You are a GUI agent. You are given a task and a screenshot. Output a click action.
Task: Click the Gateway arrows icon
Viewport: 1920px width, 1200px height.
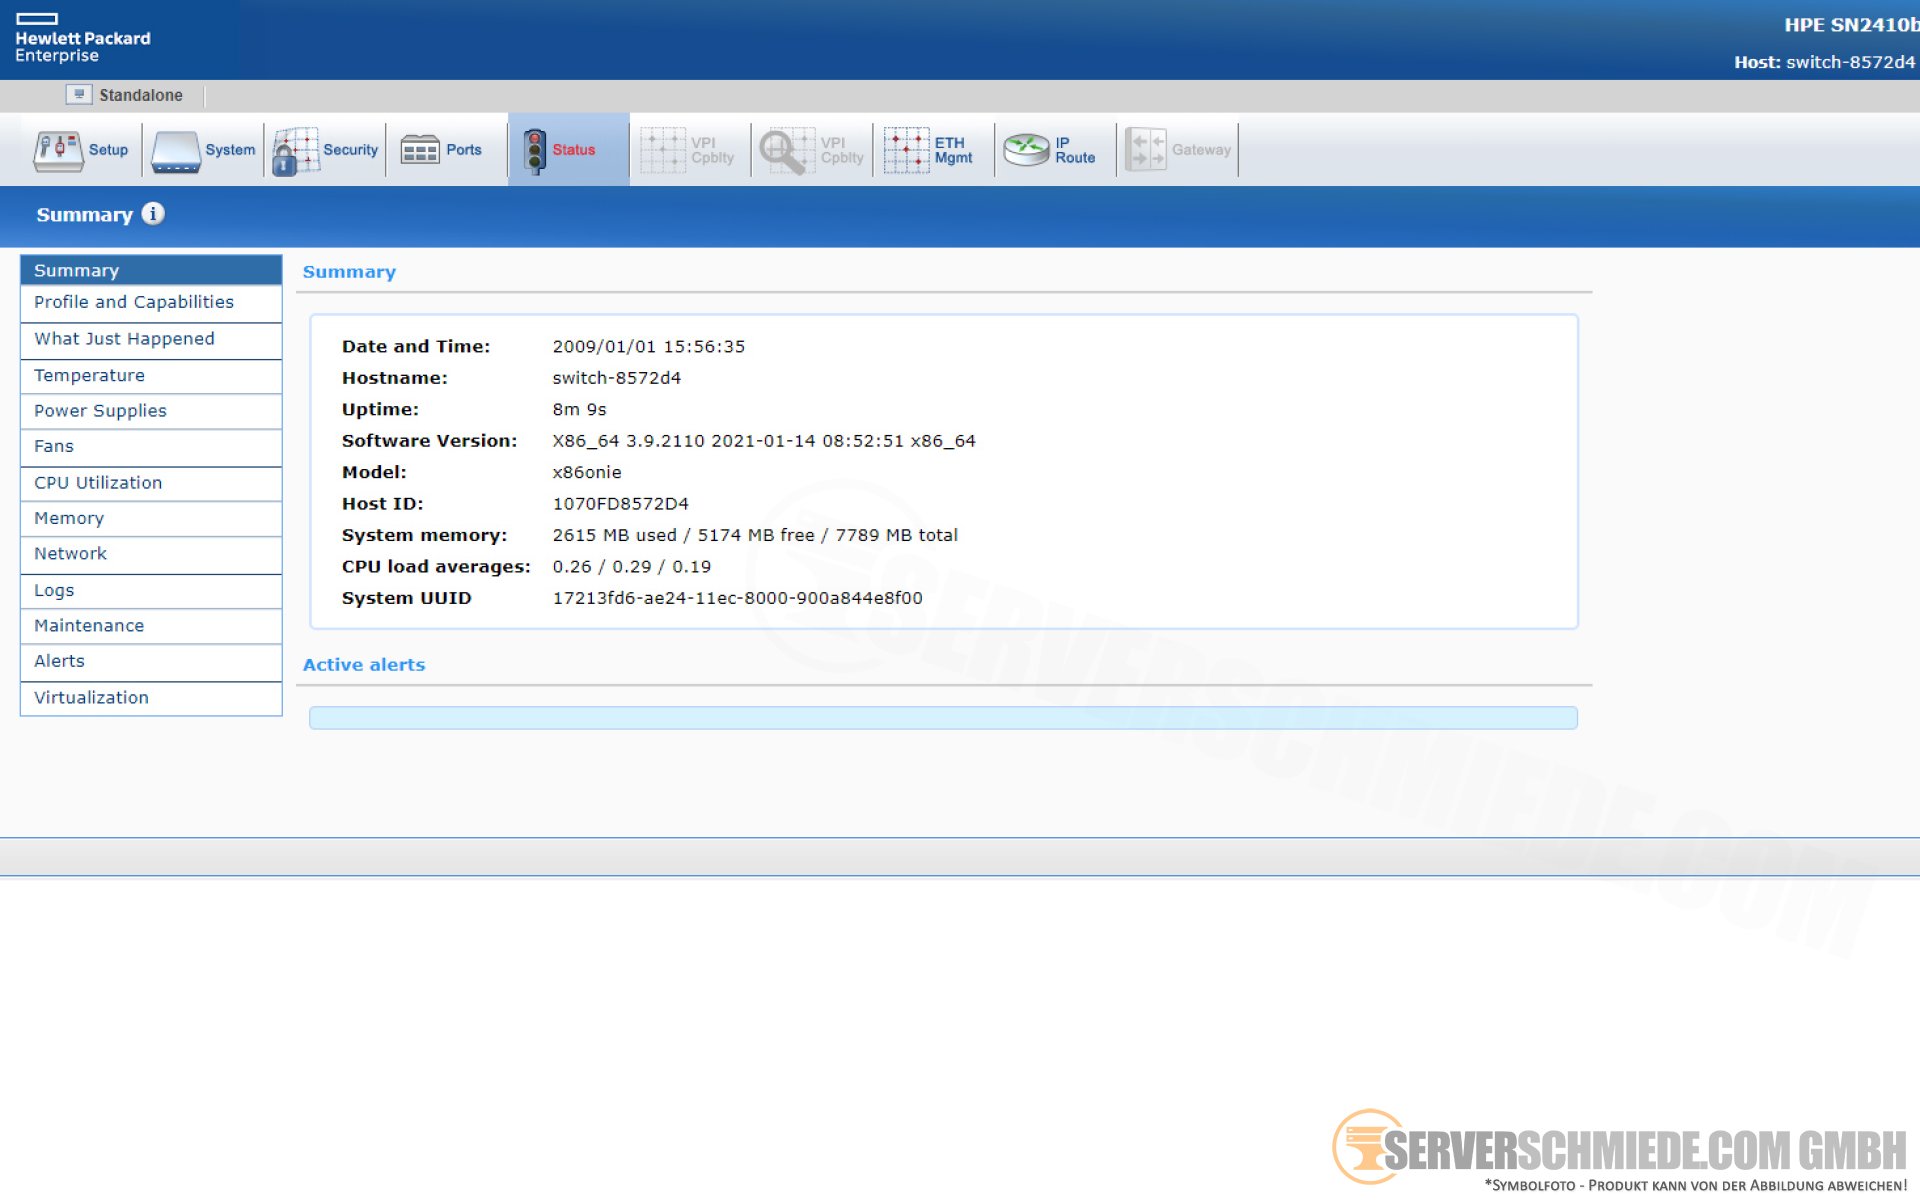[x=1146, y=150]
